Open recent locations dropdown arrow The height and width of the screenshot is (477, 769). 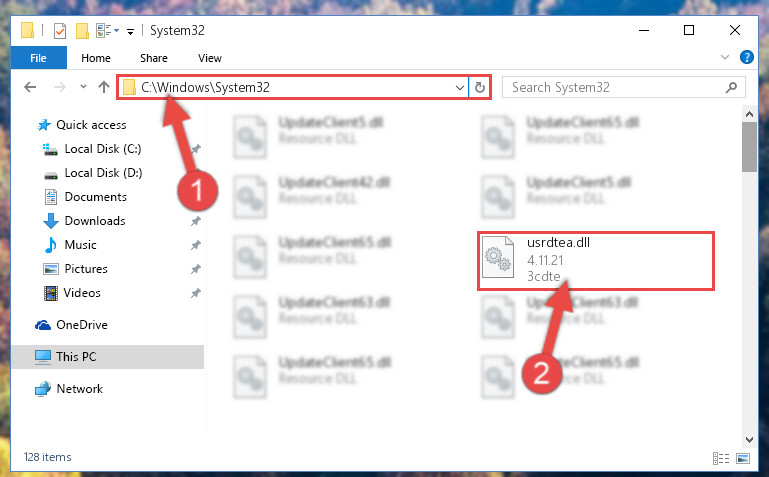click(x=83, y=87)
